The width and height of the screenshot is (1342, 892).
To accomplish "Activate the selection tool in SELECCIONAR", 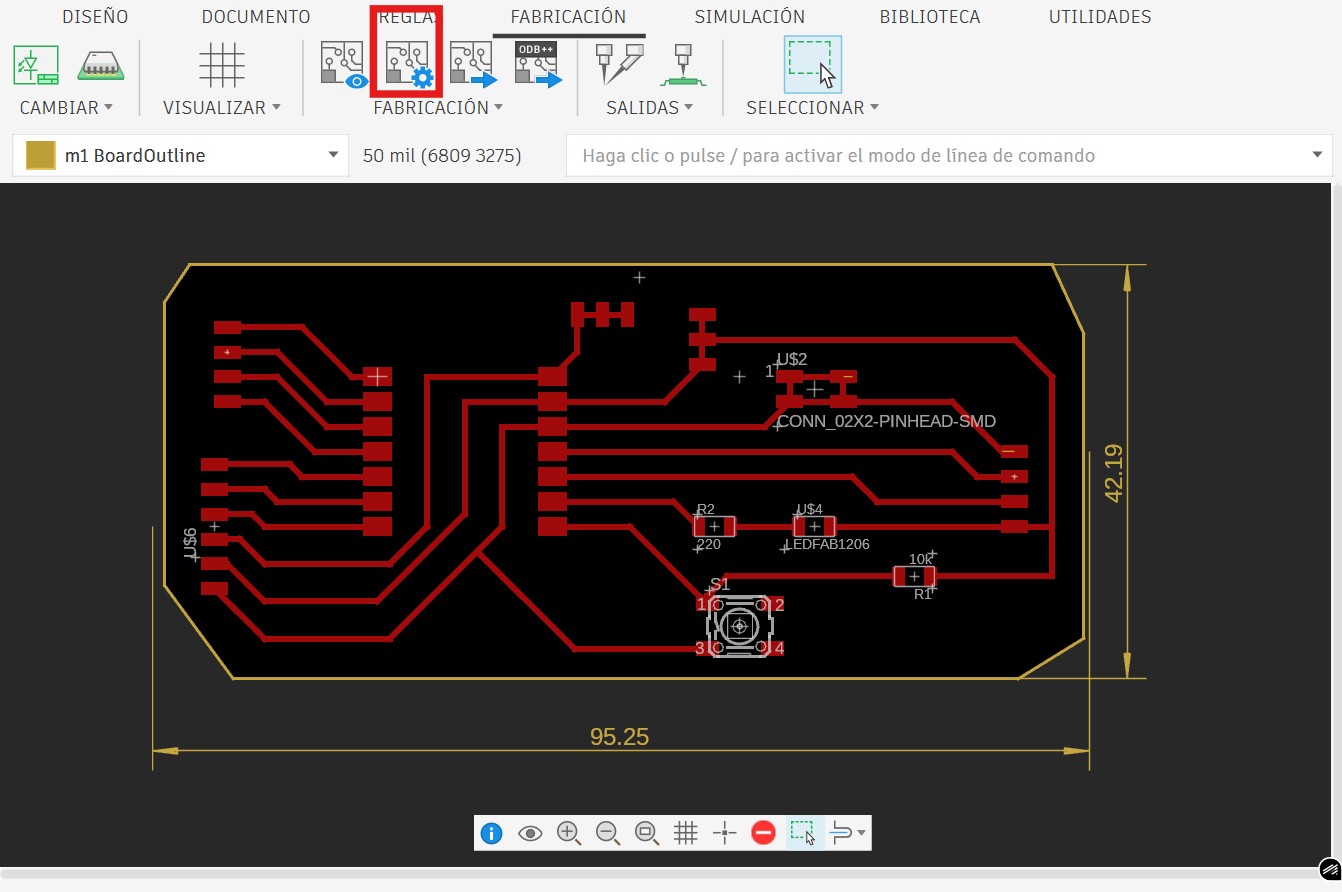I will pos(813,65).
